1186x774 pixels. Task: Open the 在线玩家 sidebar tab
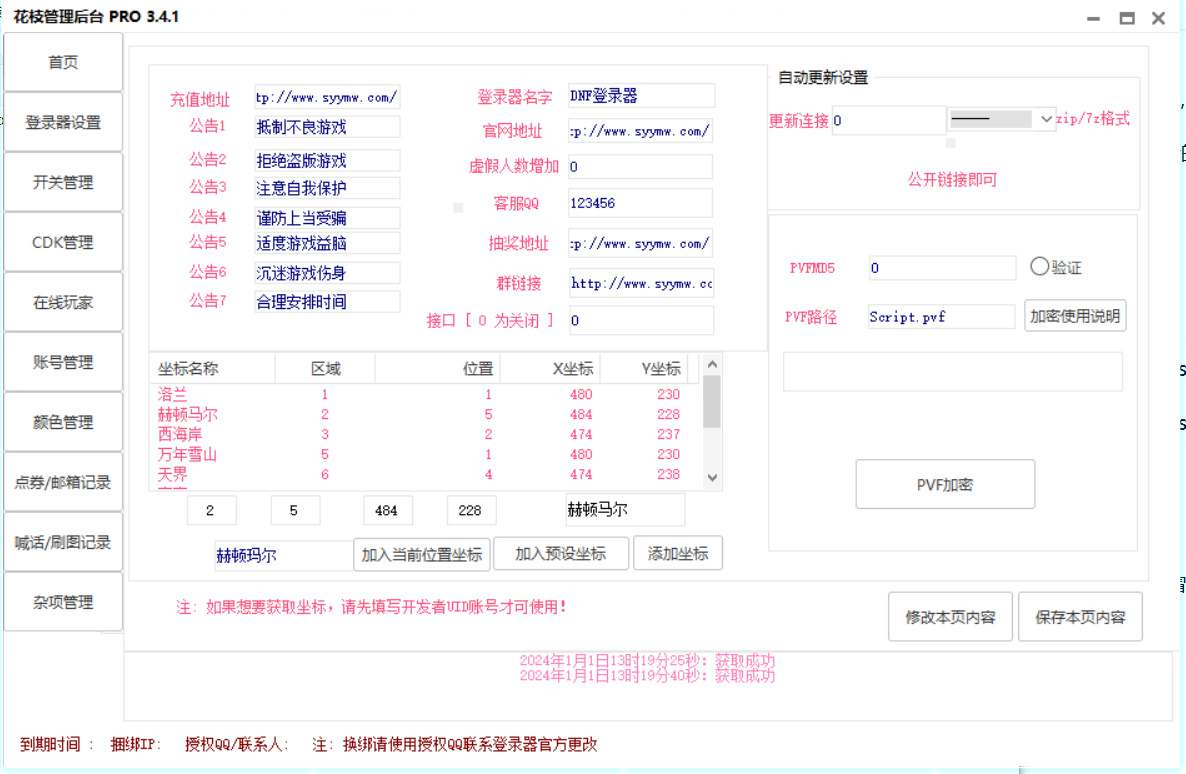point(63,303)
